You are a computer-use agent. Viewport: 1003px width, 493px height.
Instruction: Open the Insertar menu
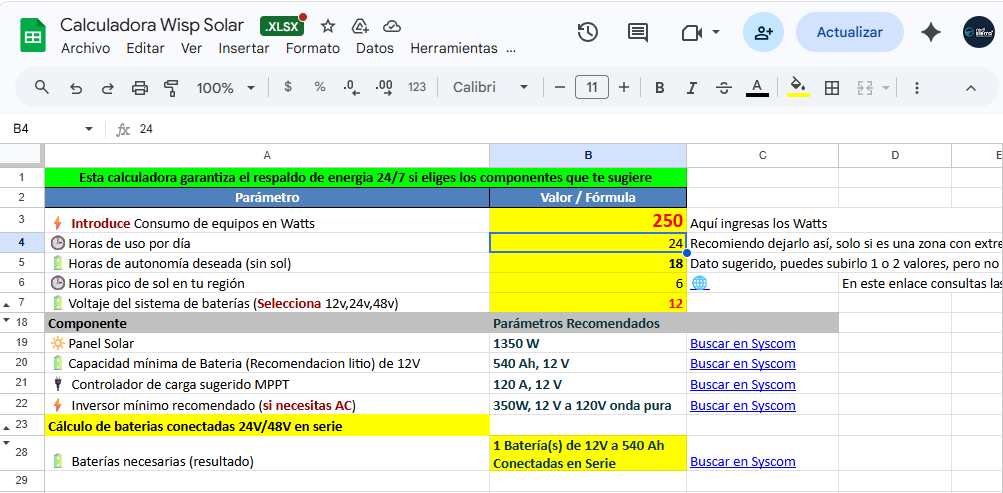pos(243,48)
